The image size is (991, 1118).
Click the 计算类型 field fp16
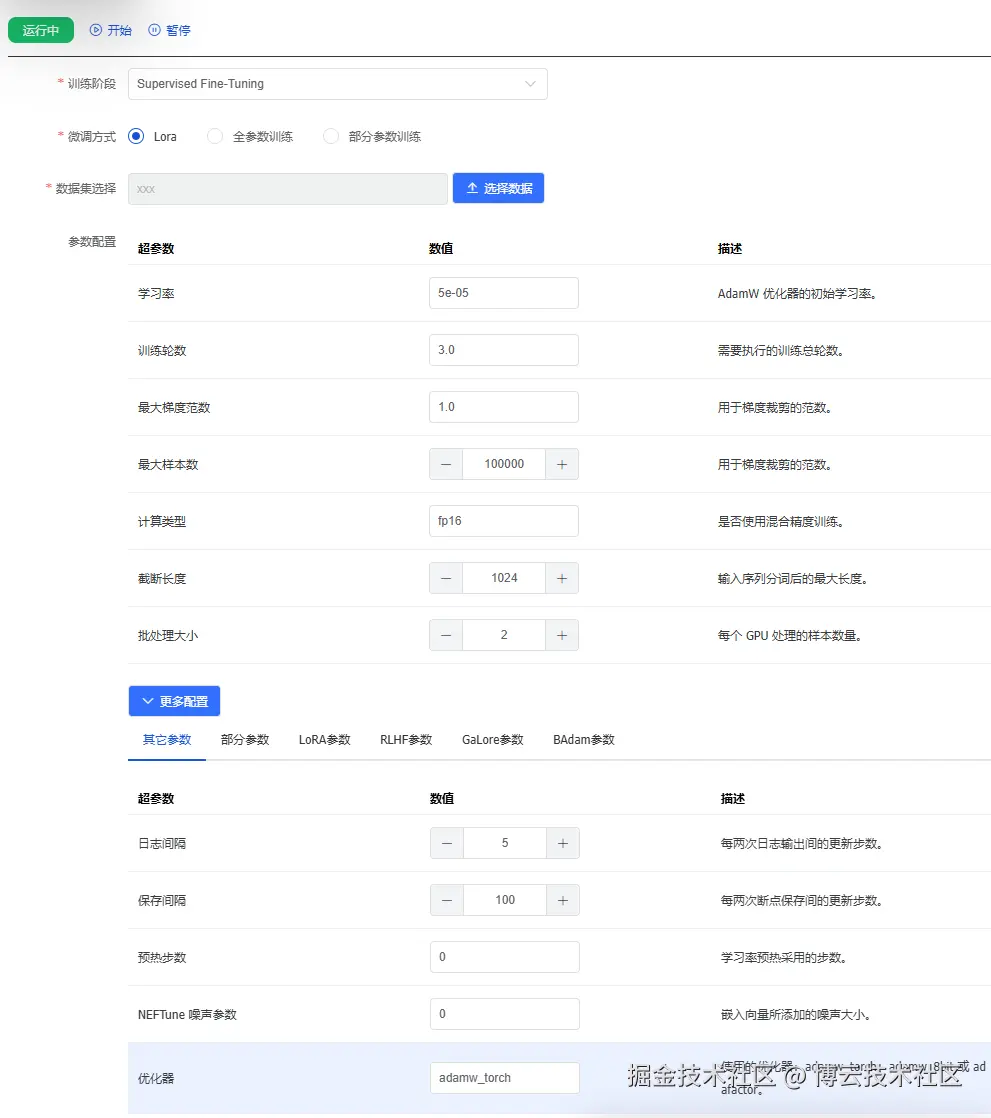click(503, 521)
